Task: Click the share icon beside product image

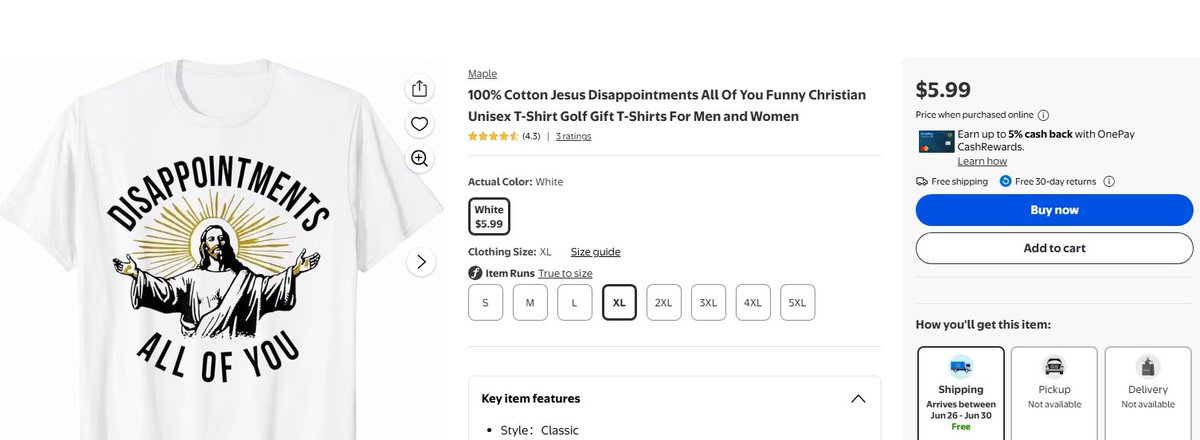Action: (420, 89)
